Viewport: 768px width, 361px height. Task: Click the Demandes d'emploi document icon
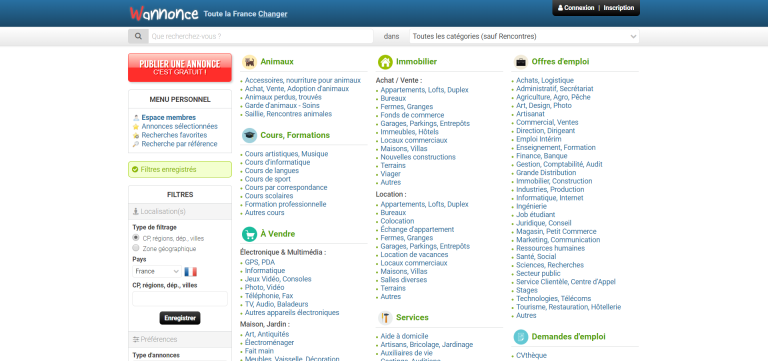click(521, 337)
